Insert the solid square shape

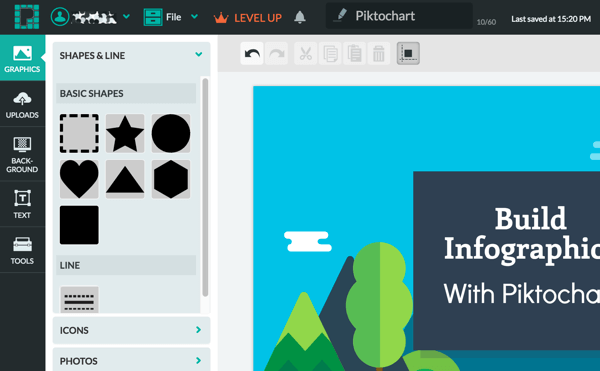(79, 225)
